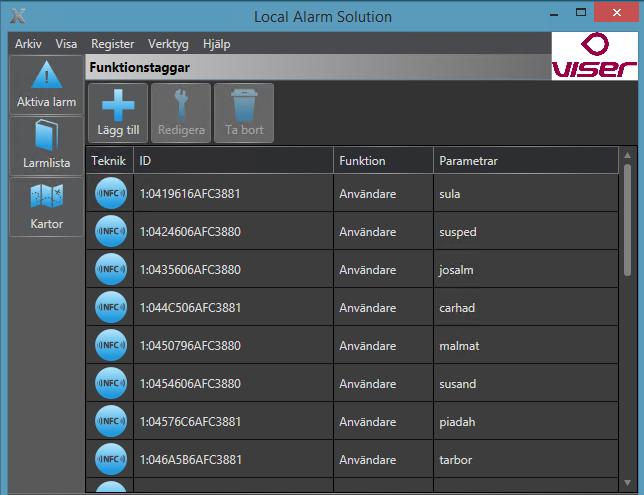Open the Aktiva larm warning triangle panel
644x495 pixels.
[x=46, y=85]
